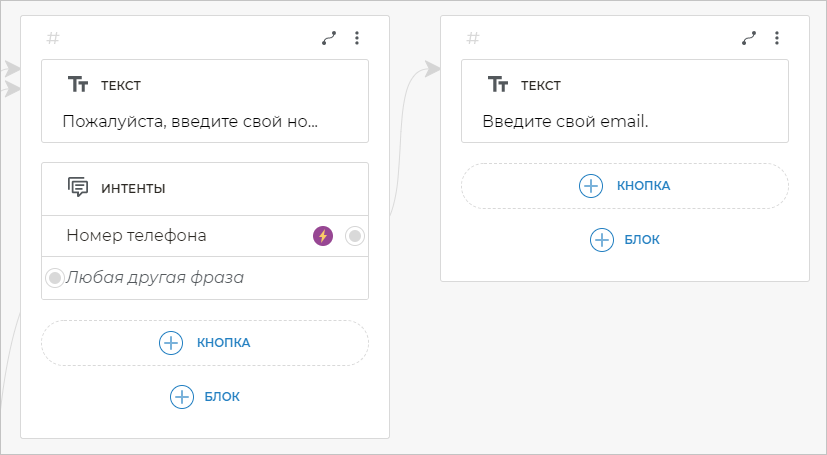Screen dimensions: 827x455
Task: Edit the text starting with Пожалуйста, введите
Action: [x=190, y=122]
